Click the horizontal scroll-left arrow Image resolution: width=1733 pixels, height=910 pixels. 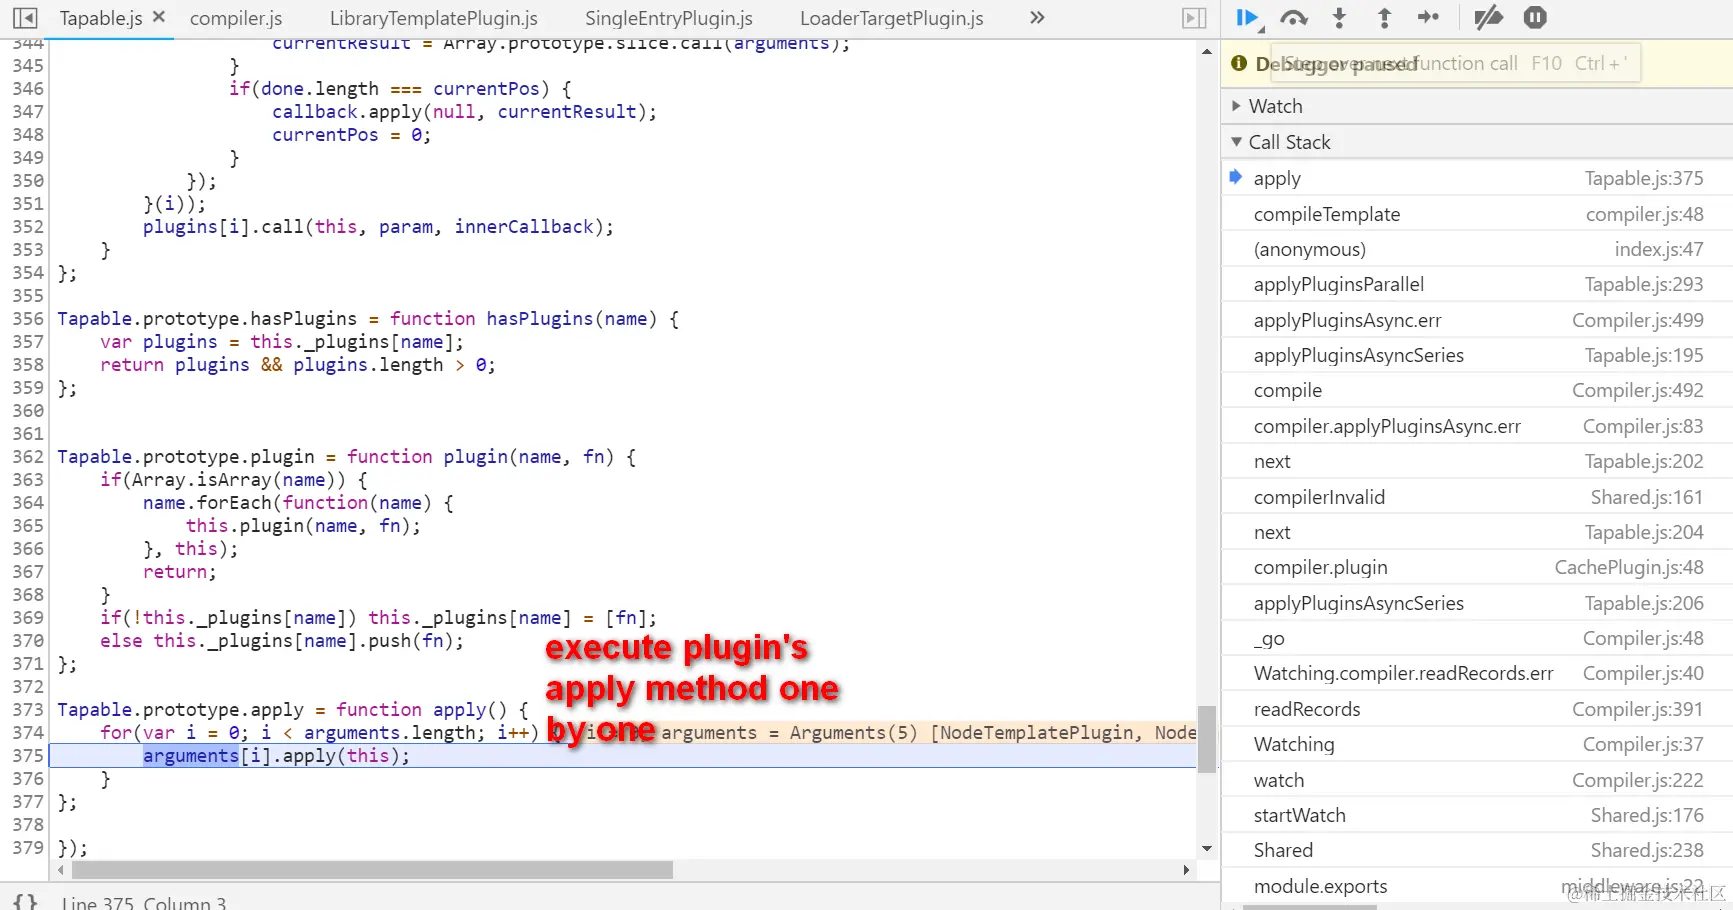coord(61,870)
